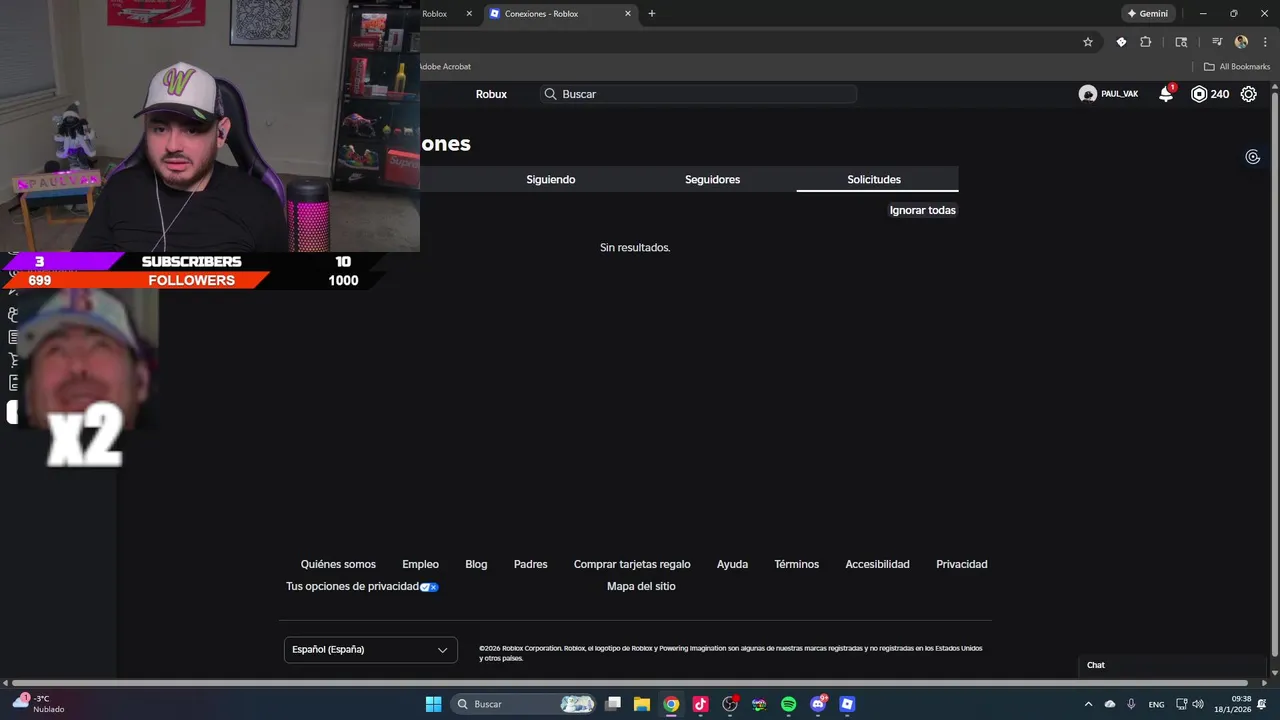The image size is (1280, 720).
Task: Open a new Chrome tab
Action: [x=652, y=13]
